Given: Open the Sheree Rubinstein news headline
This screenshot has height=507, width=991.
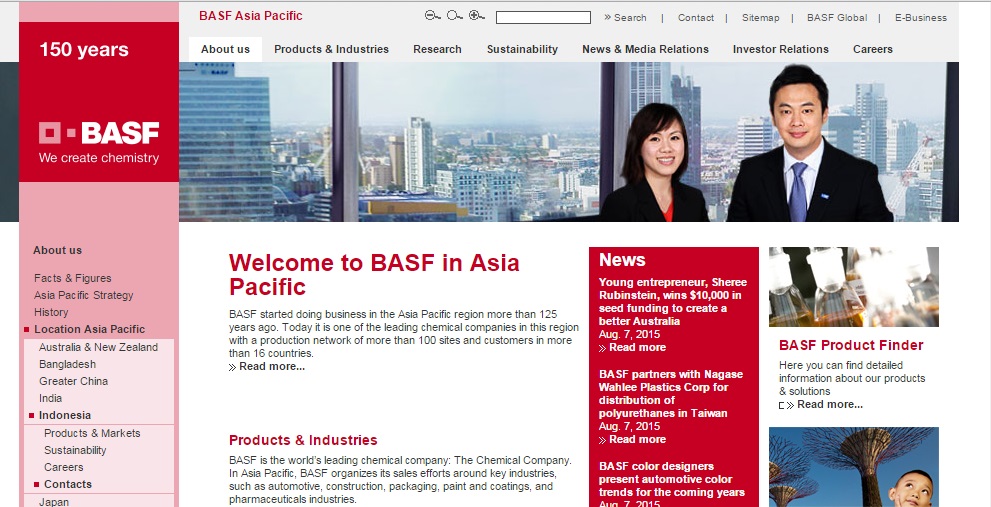Looking at the screenshot, I should [672, 302].
